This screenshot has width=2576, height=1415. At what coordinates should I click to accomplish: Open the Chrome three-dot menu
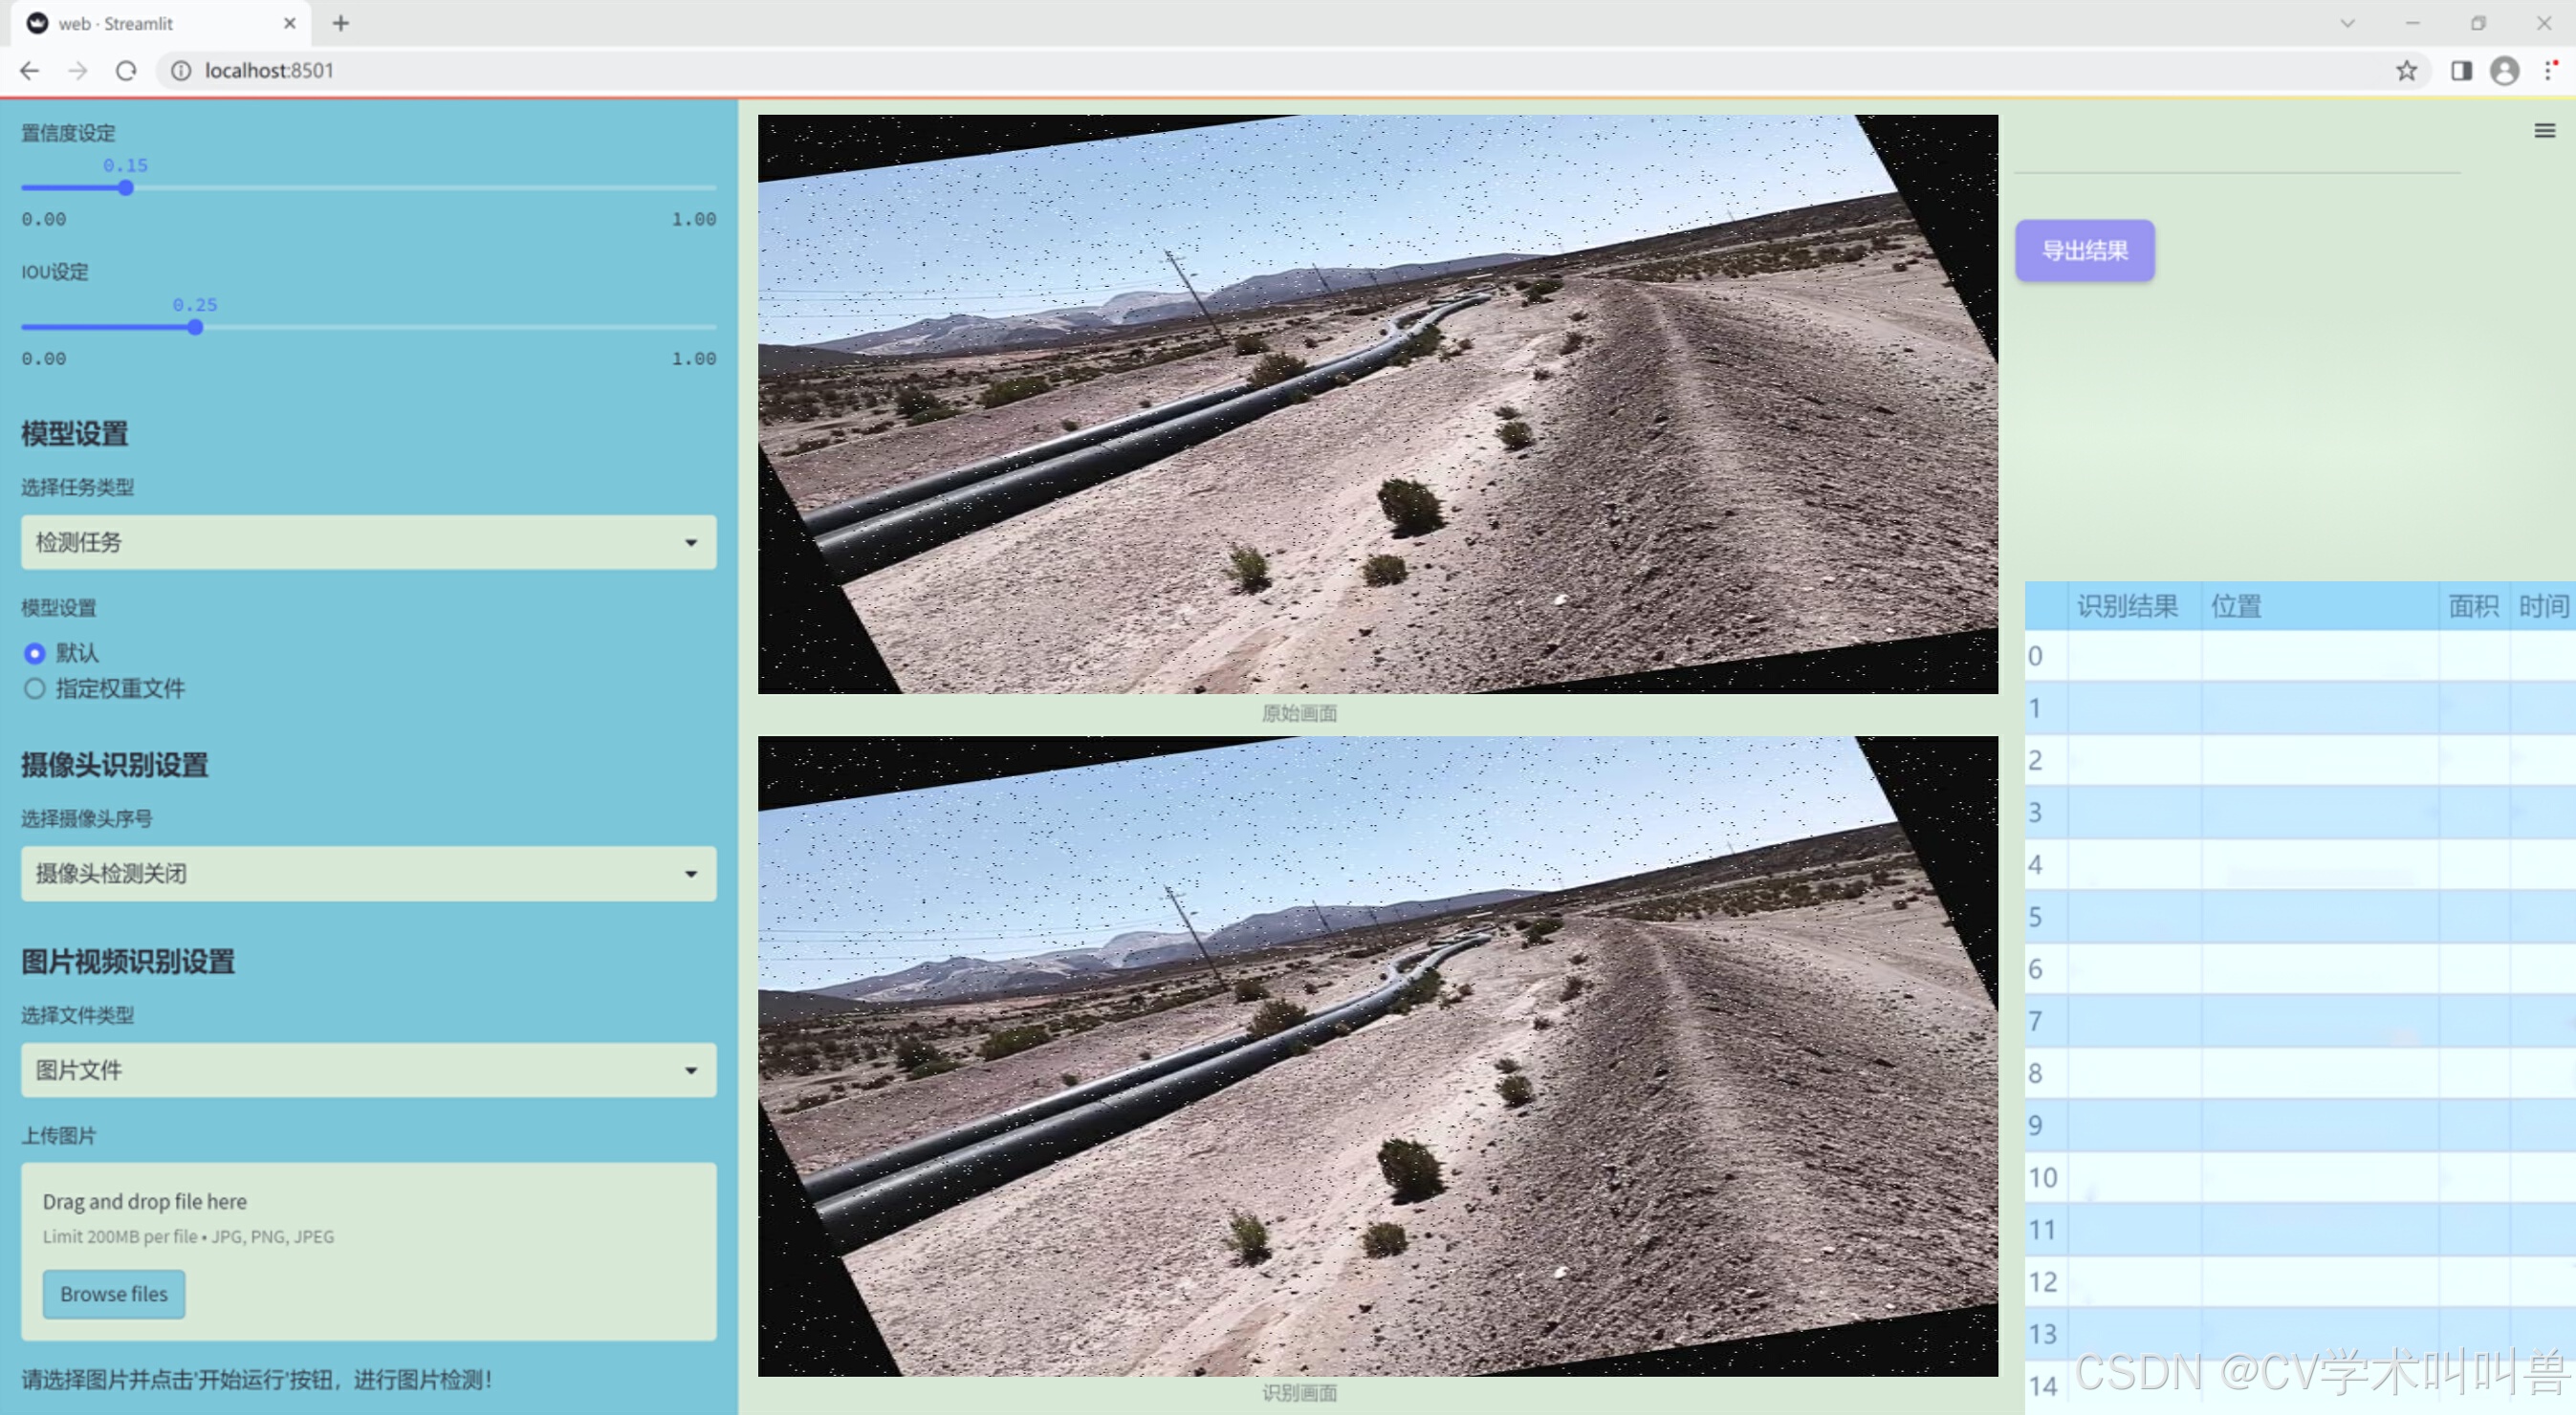coord(2550,71)
